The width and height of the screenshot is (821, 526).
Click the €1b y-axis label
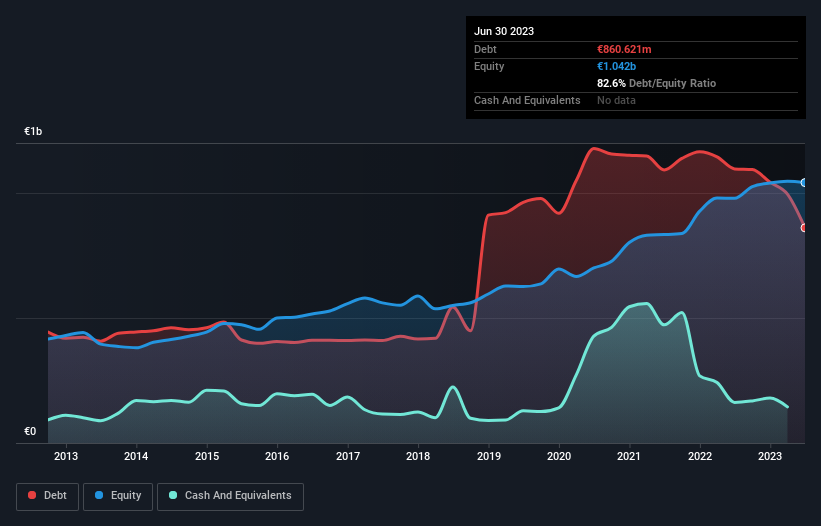click(x=33, y=131)
